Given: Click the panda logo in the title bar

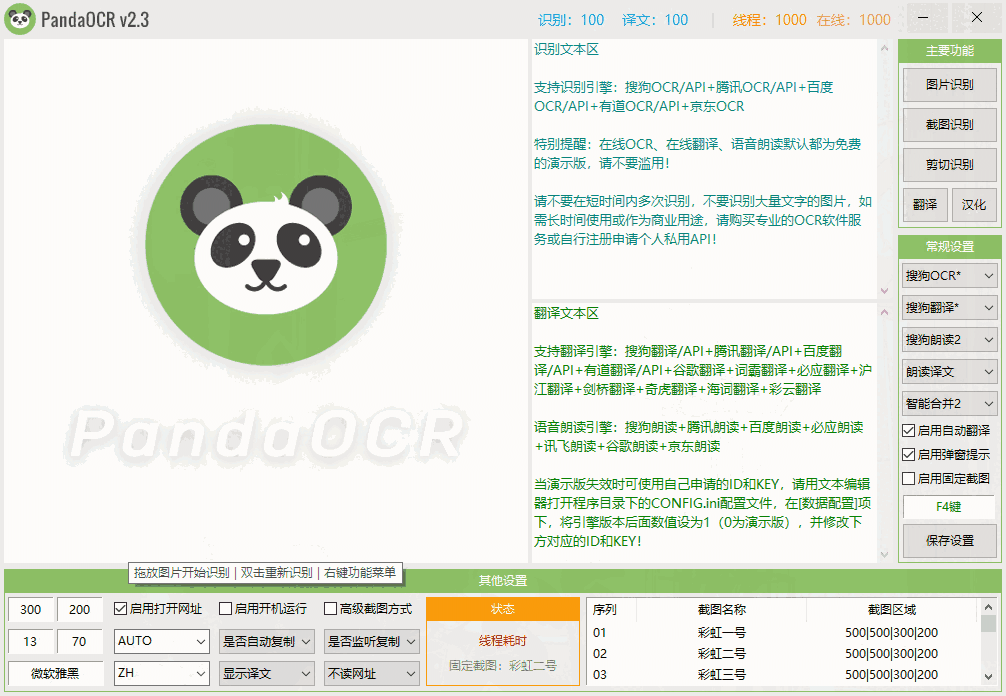Looking at the screenshot, I should tap(20, 18).
